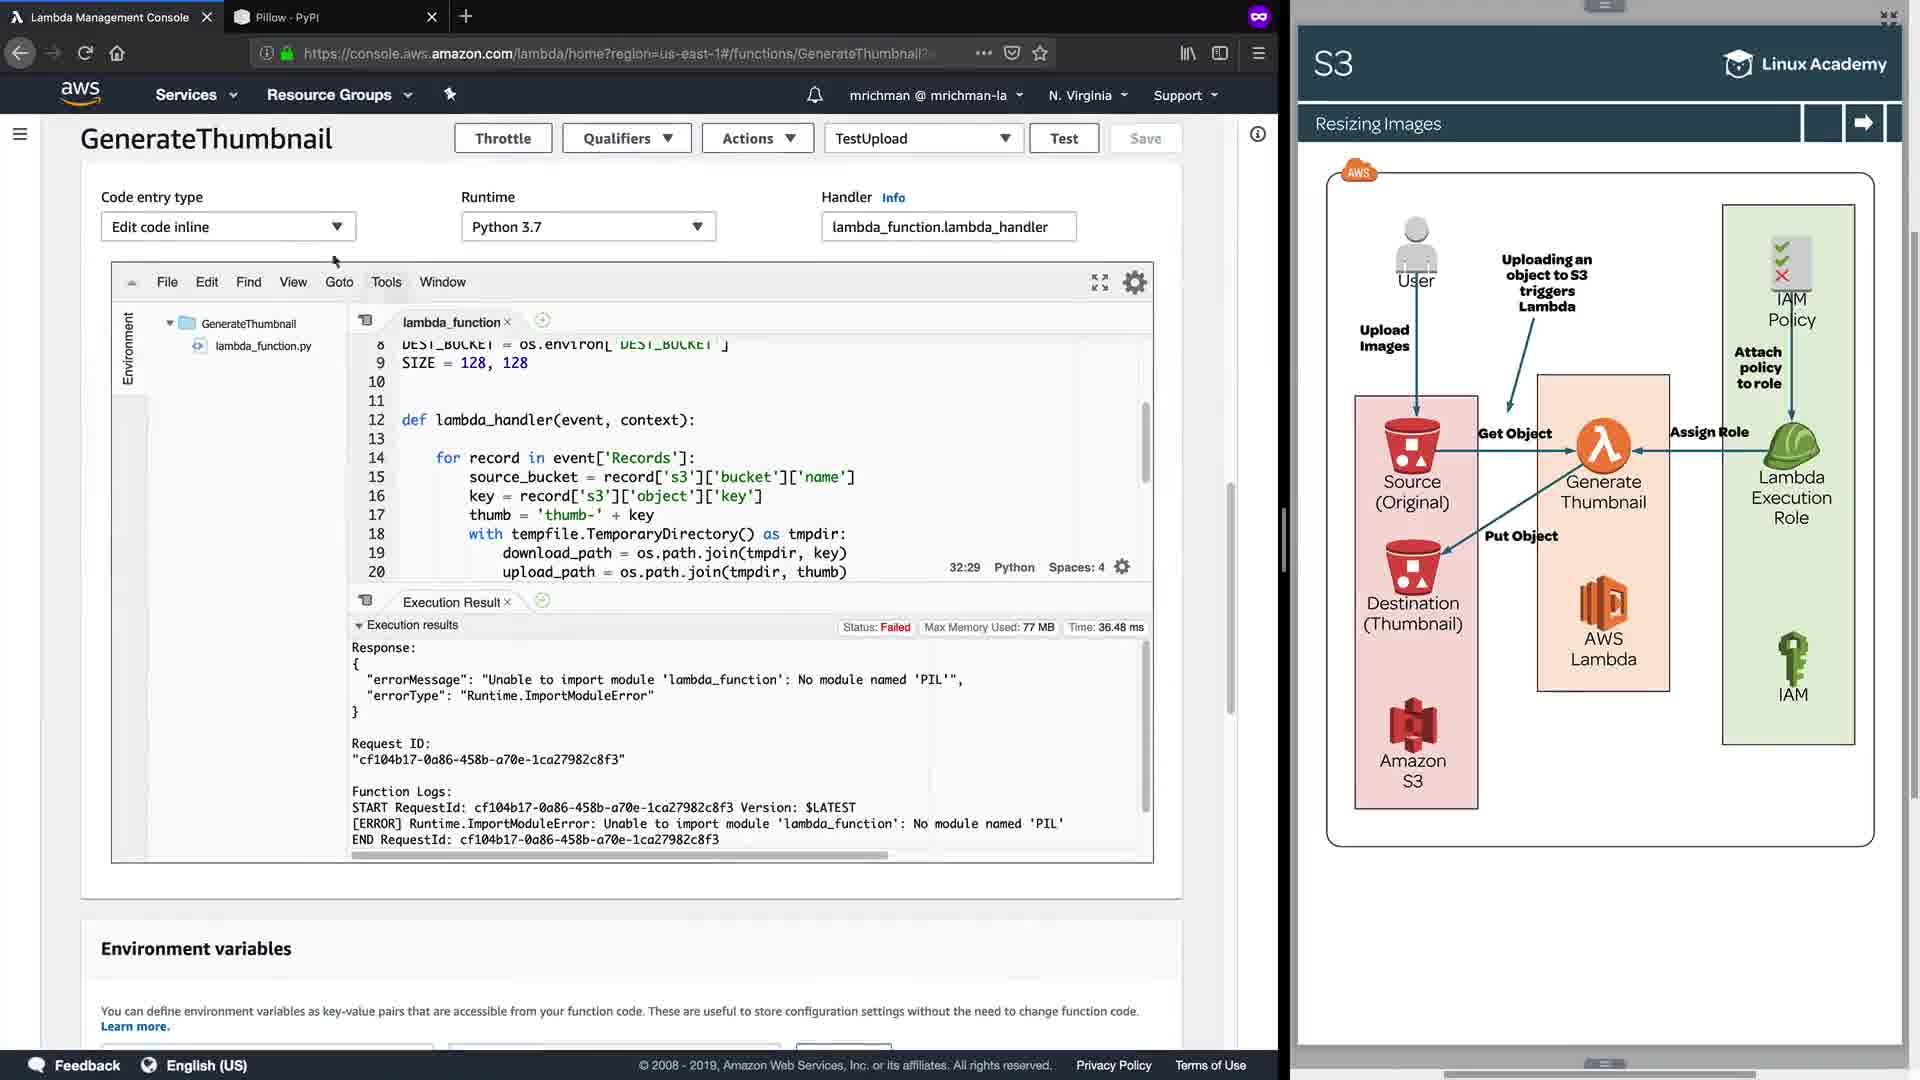
Task: Open the Runtime Python 3.7 dropdown
Action: (588, 227)
